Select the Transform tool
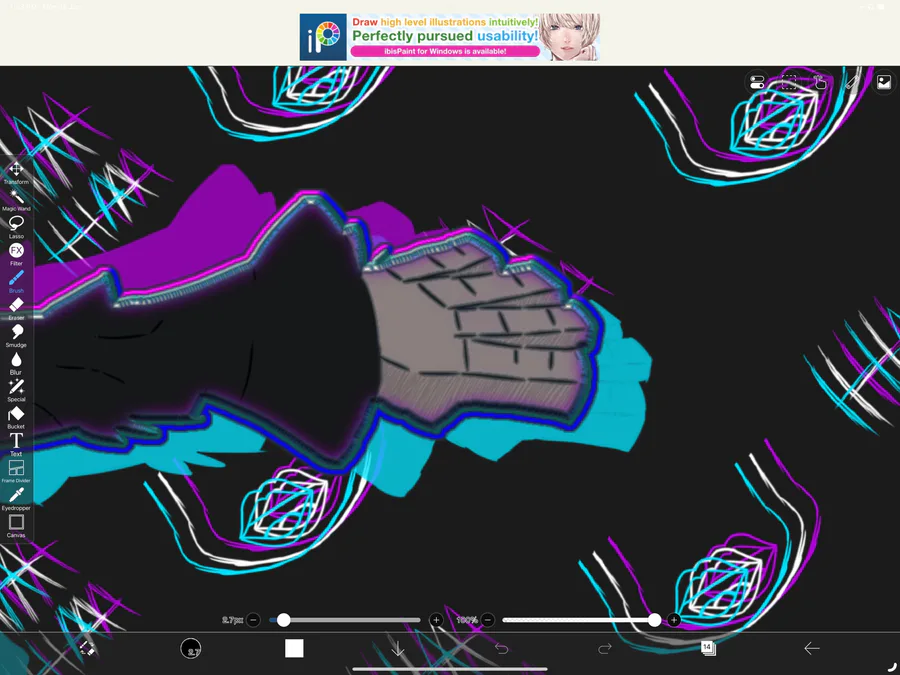The height and width of the screenshot is (675, 900). click(16, 173)
